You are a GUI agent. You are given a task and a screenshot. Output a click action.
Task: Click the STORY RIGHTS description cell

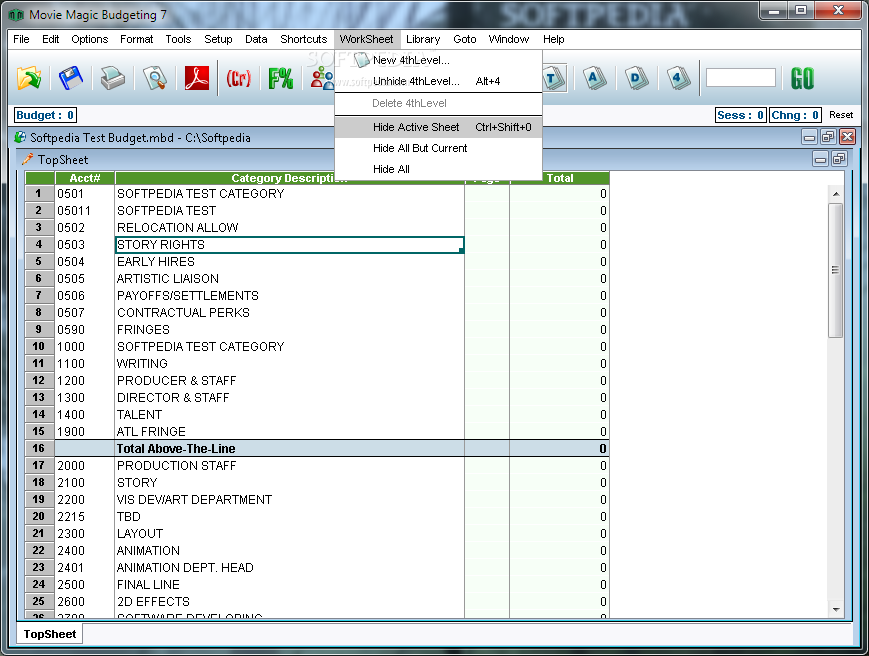[x=289, y=245]
